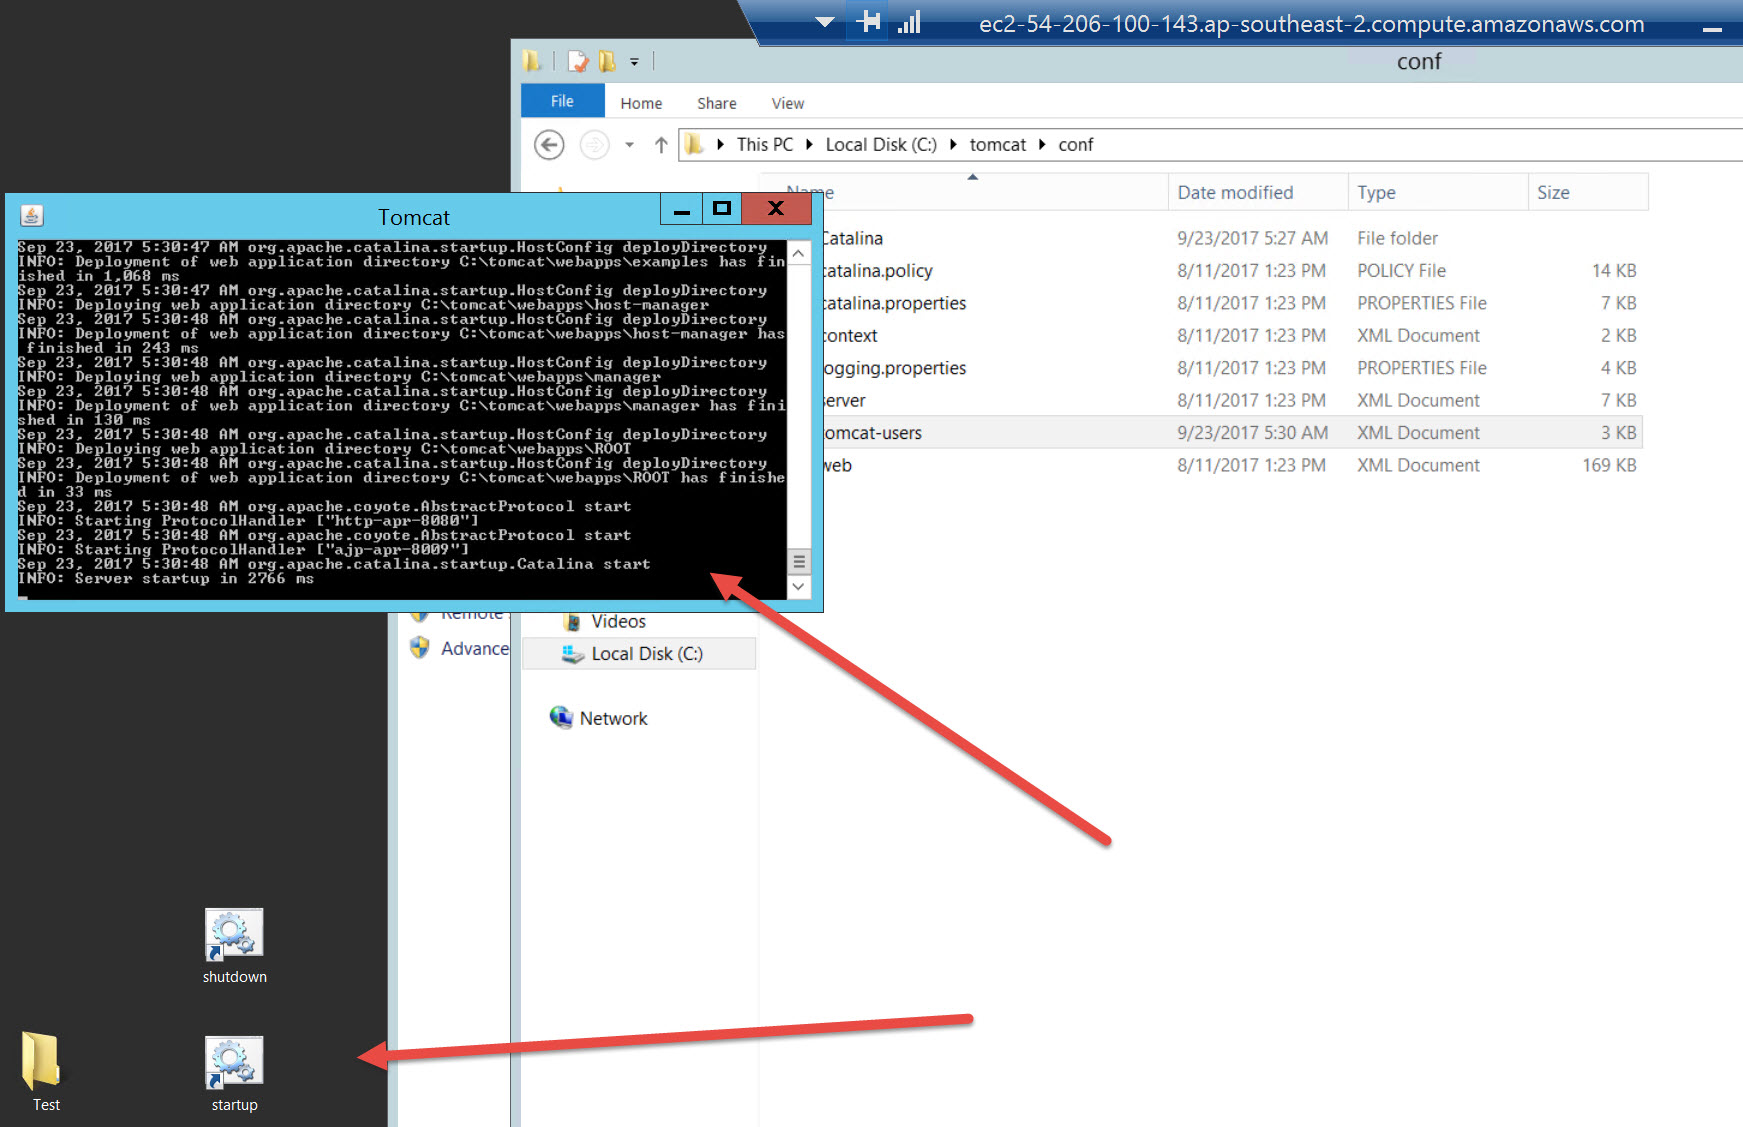Select the catalina.properties file
Viewport: 1743px width, 1127px height.
pyautogui.click(x=895, y=303)
